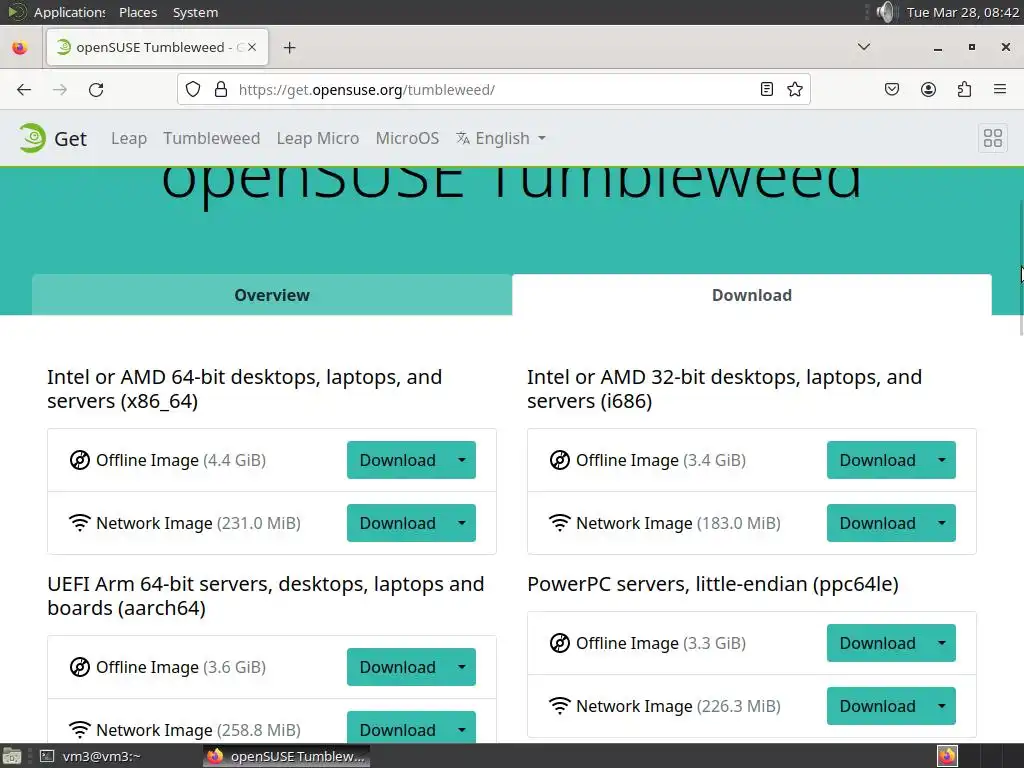The height and width of the screenshot is (768, 1024).
Task: Save page to Pocket
Action: pos(891,89)
